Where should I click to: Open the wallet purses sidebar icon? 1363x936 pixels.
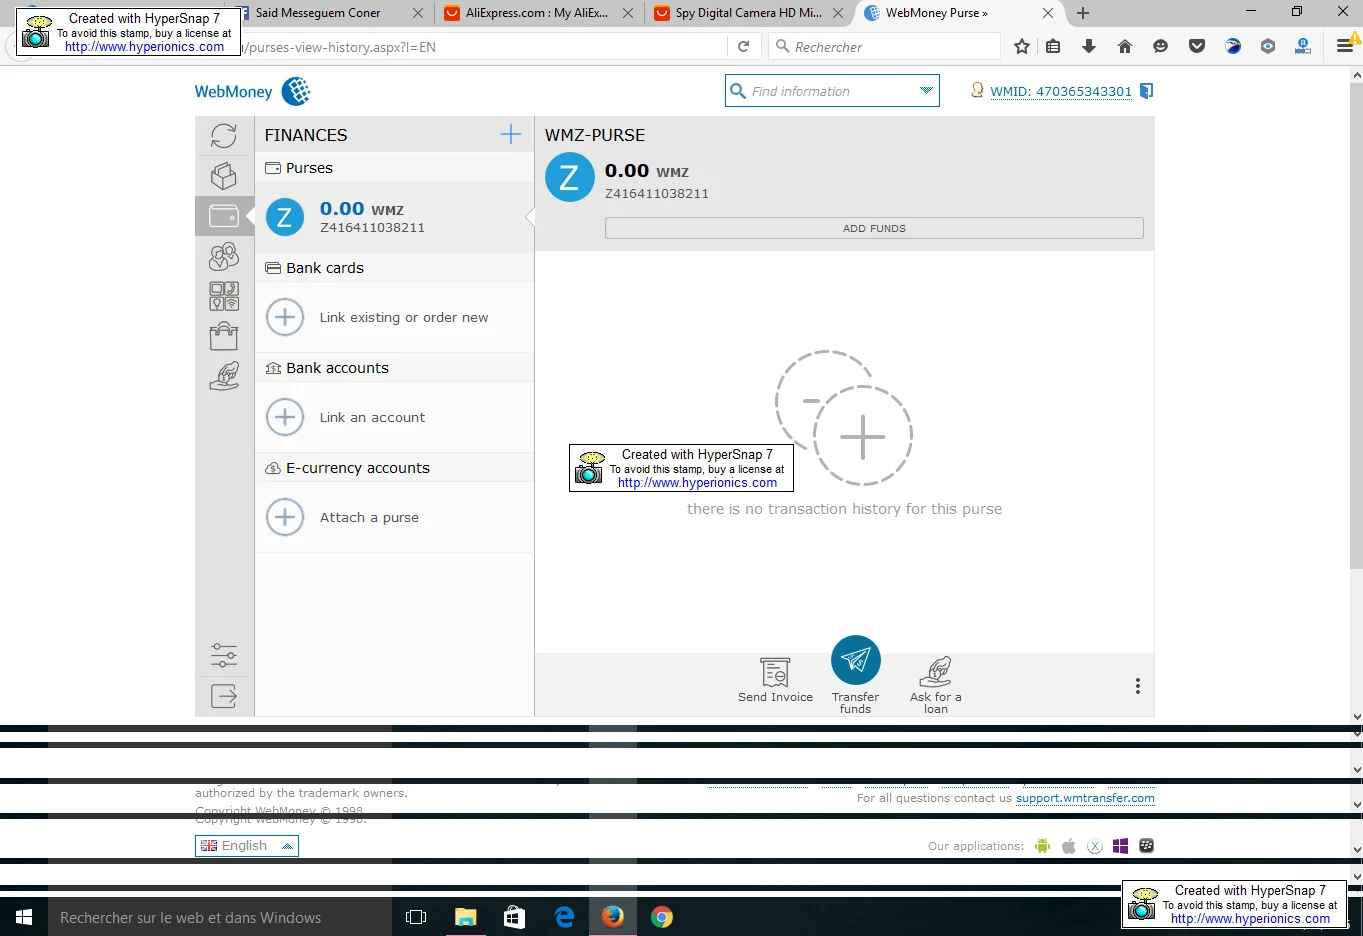click(224, 215)
